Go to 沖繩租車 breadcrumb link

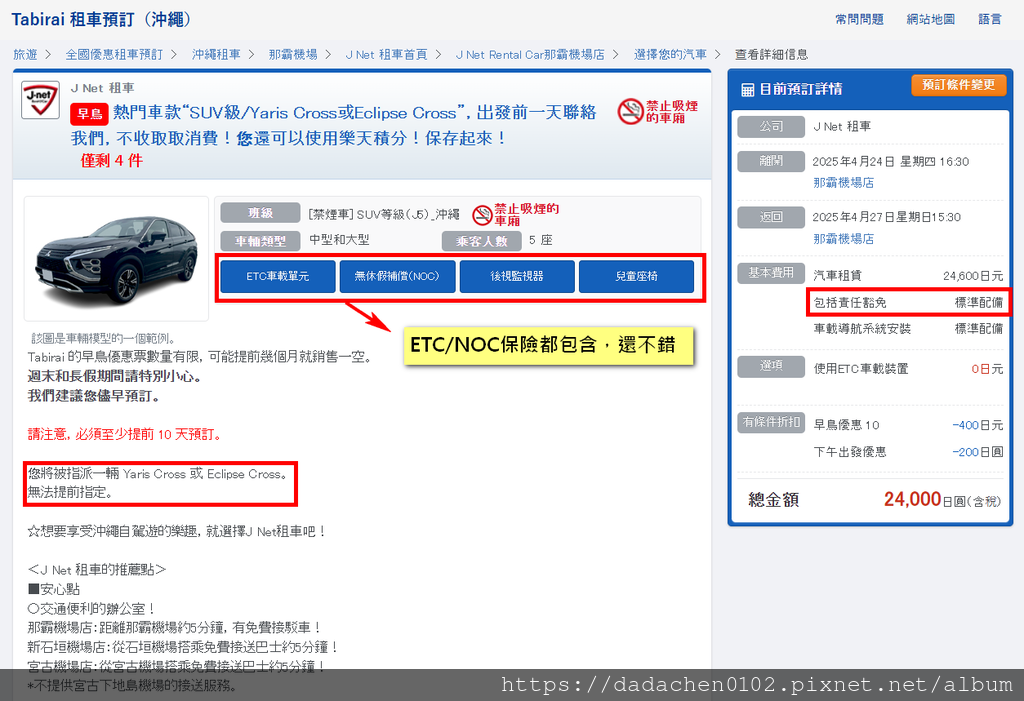coord(216,54)
